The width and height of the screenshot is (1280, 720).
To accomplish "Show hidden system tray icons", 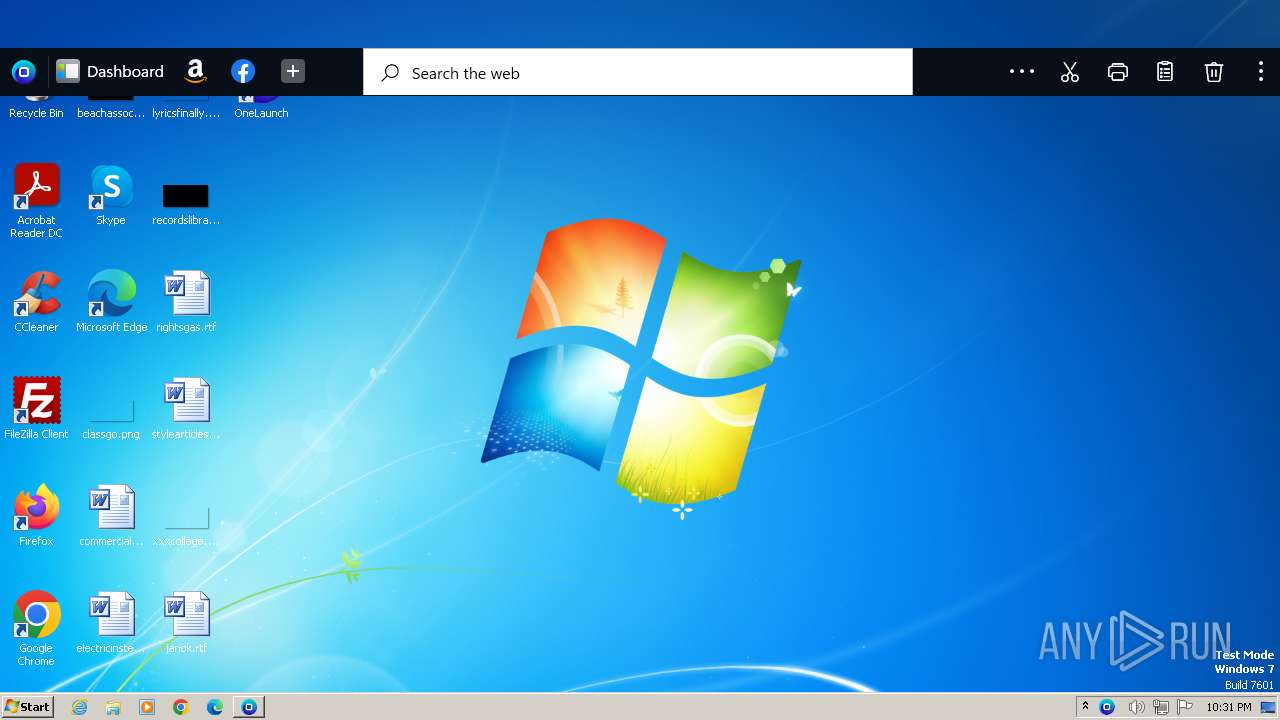I will pos(1085,707).
